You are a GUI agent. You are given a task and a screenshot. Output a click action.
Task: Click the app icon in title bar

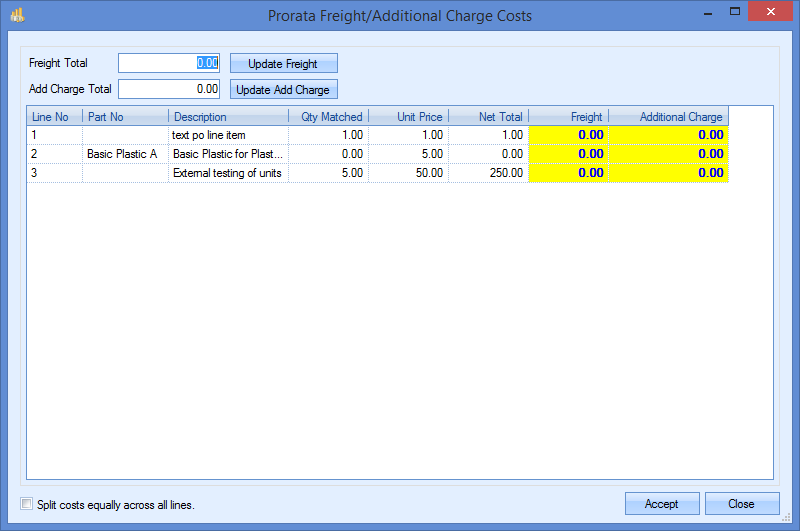click(16, 15)
